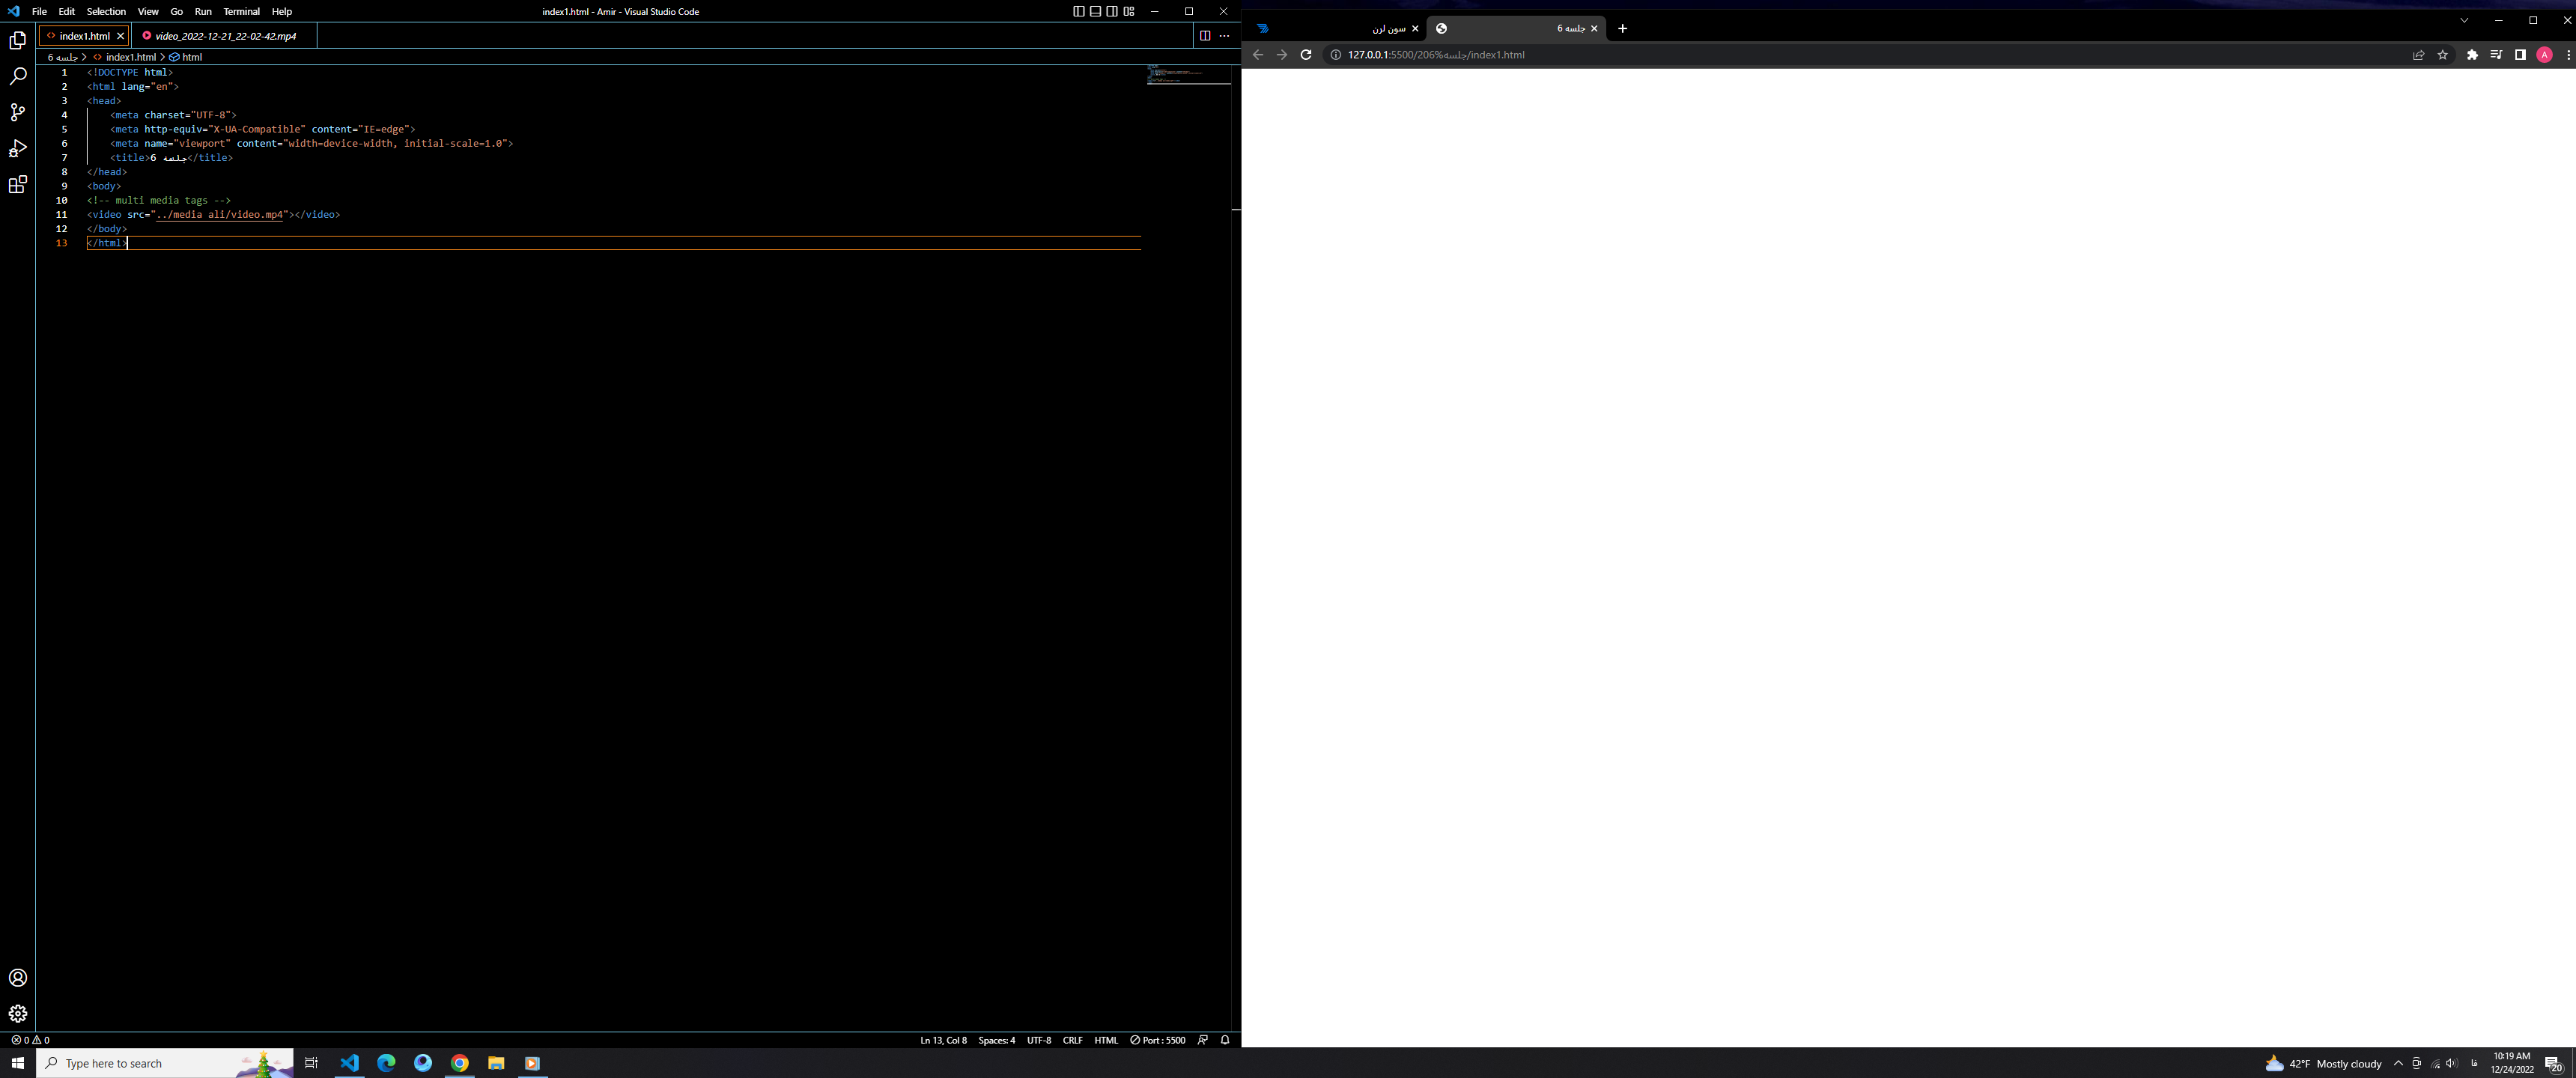Viewport: 2576px width, 1078px height.
Task: Share this page icon in Chrome
Action: tap(2419, 55)
